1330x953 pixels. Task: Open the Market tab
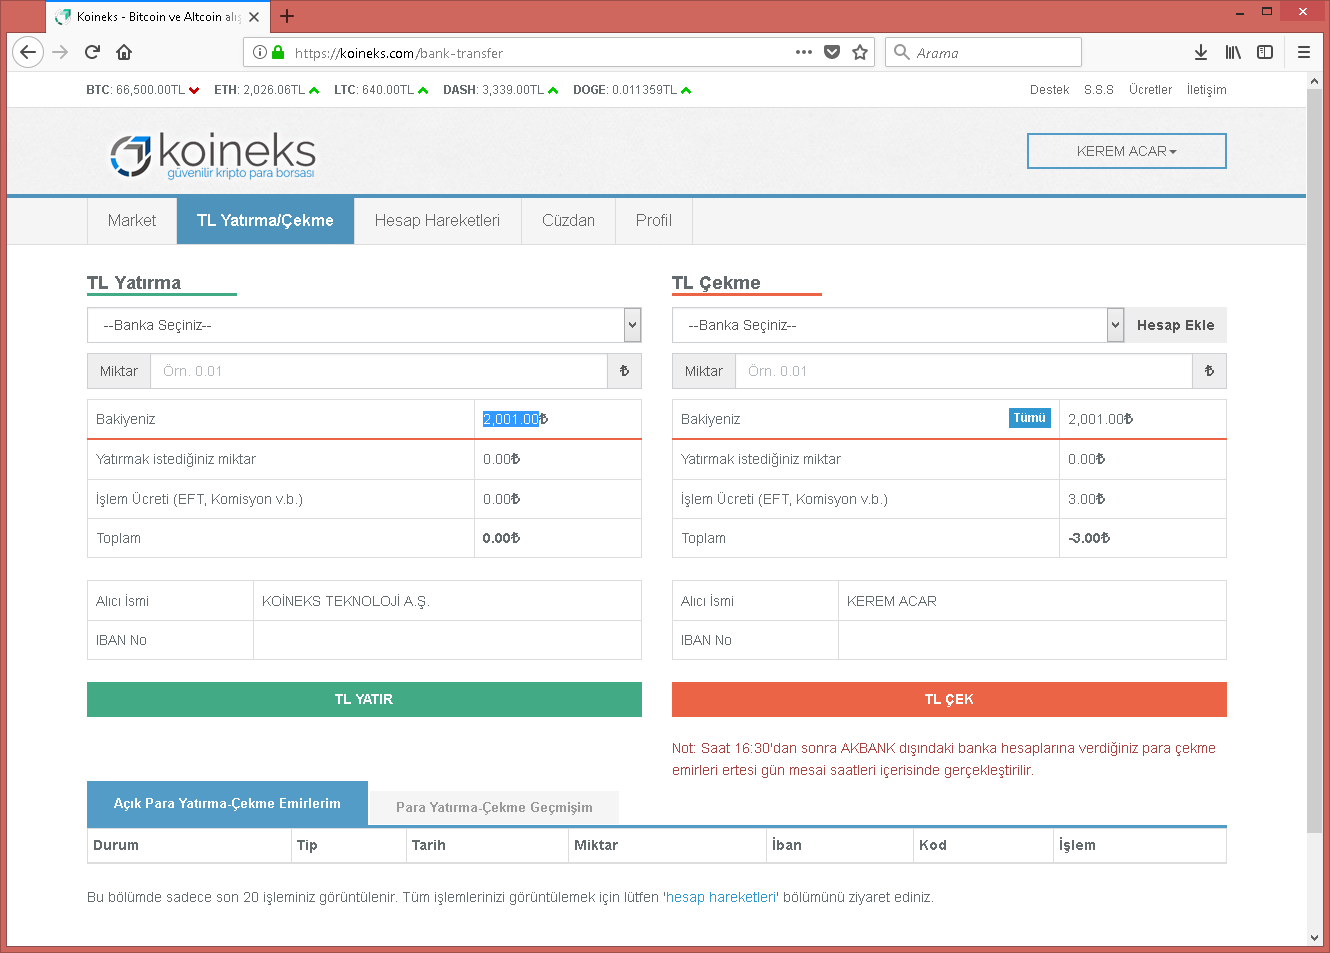[x=132, y=221]
